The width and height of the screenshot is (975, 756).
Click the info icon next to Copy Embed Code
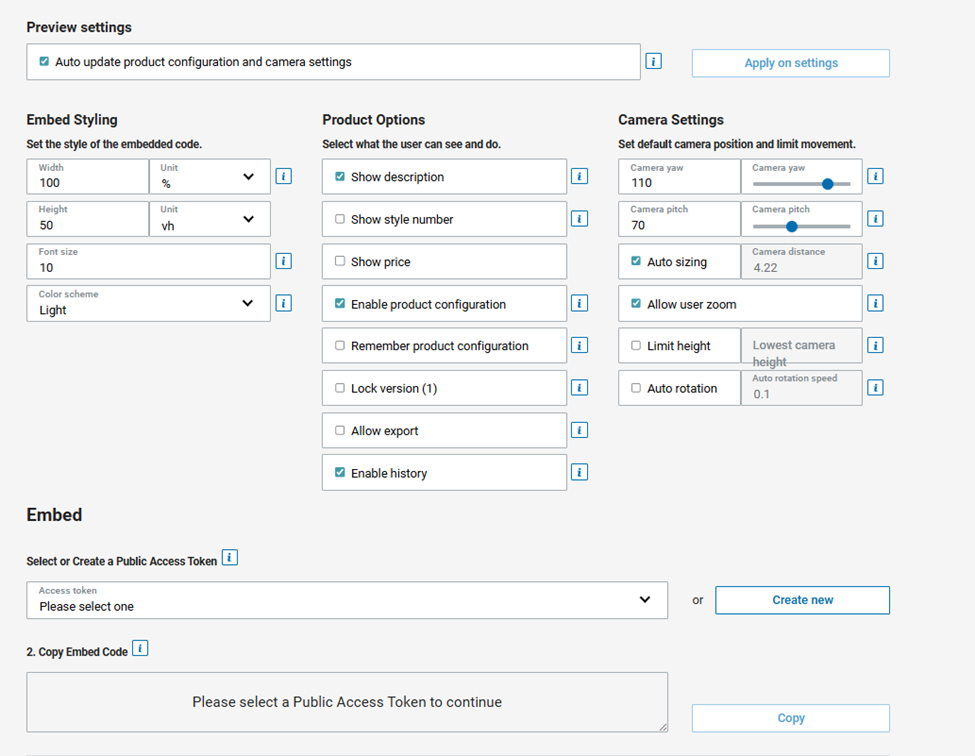click(x=140, y=648)
